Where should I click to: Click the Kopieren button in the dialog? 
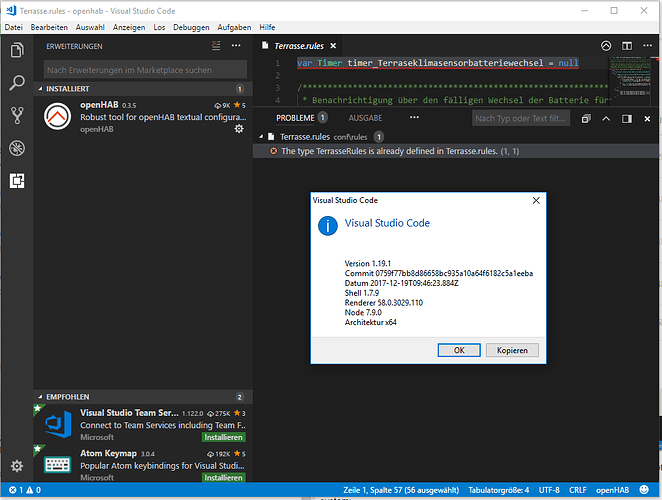pyautogui.click(x=512, y=350)
